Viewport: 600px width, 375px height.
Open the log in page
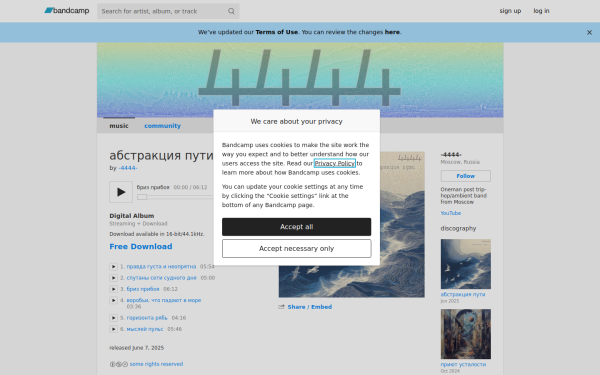pyautogui.click(x=541, y=11)
